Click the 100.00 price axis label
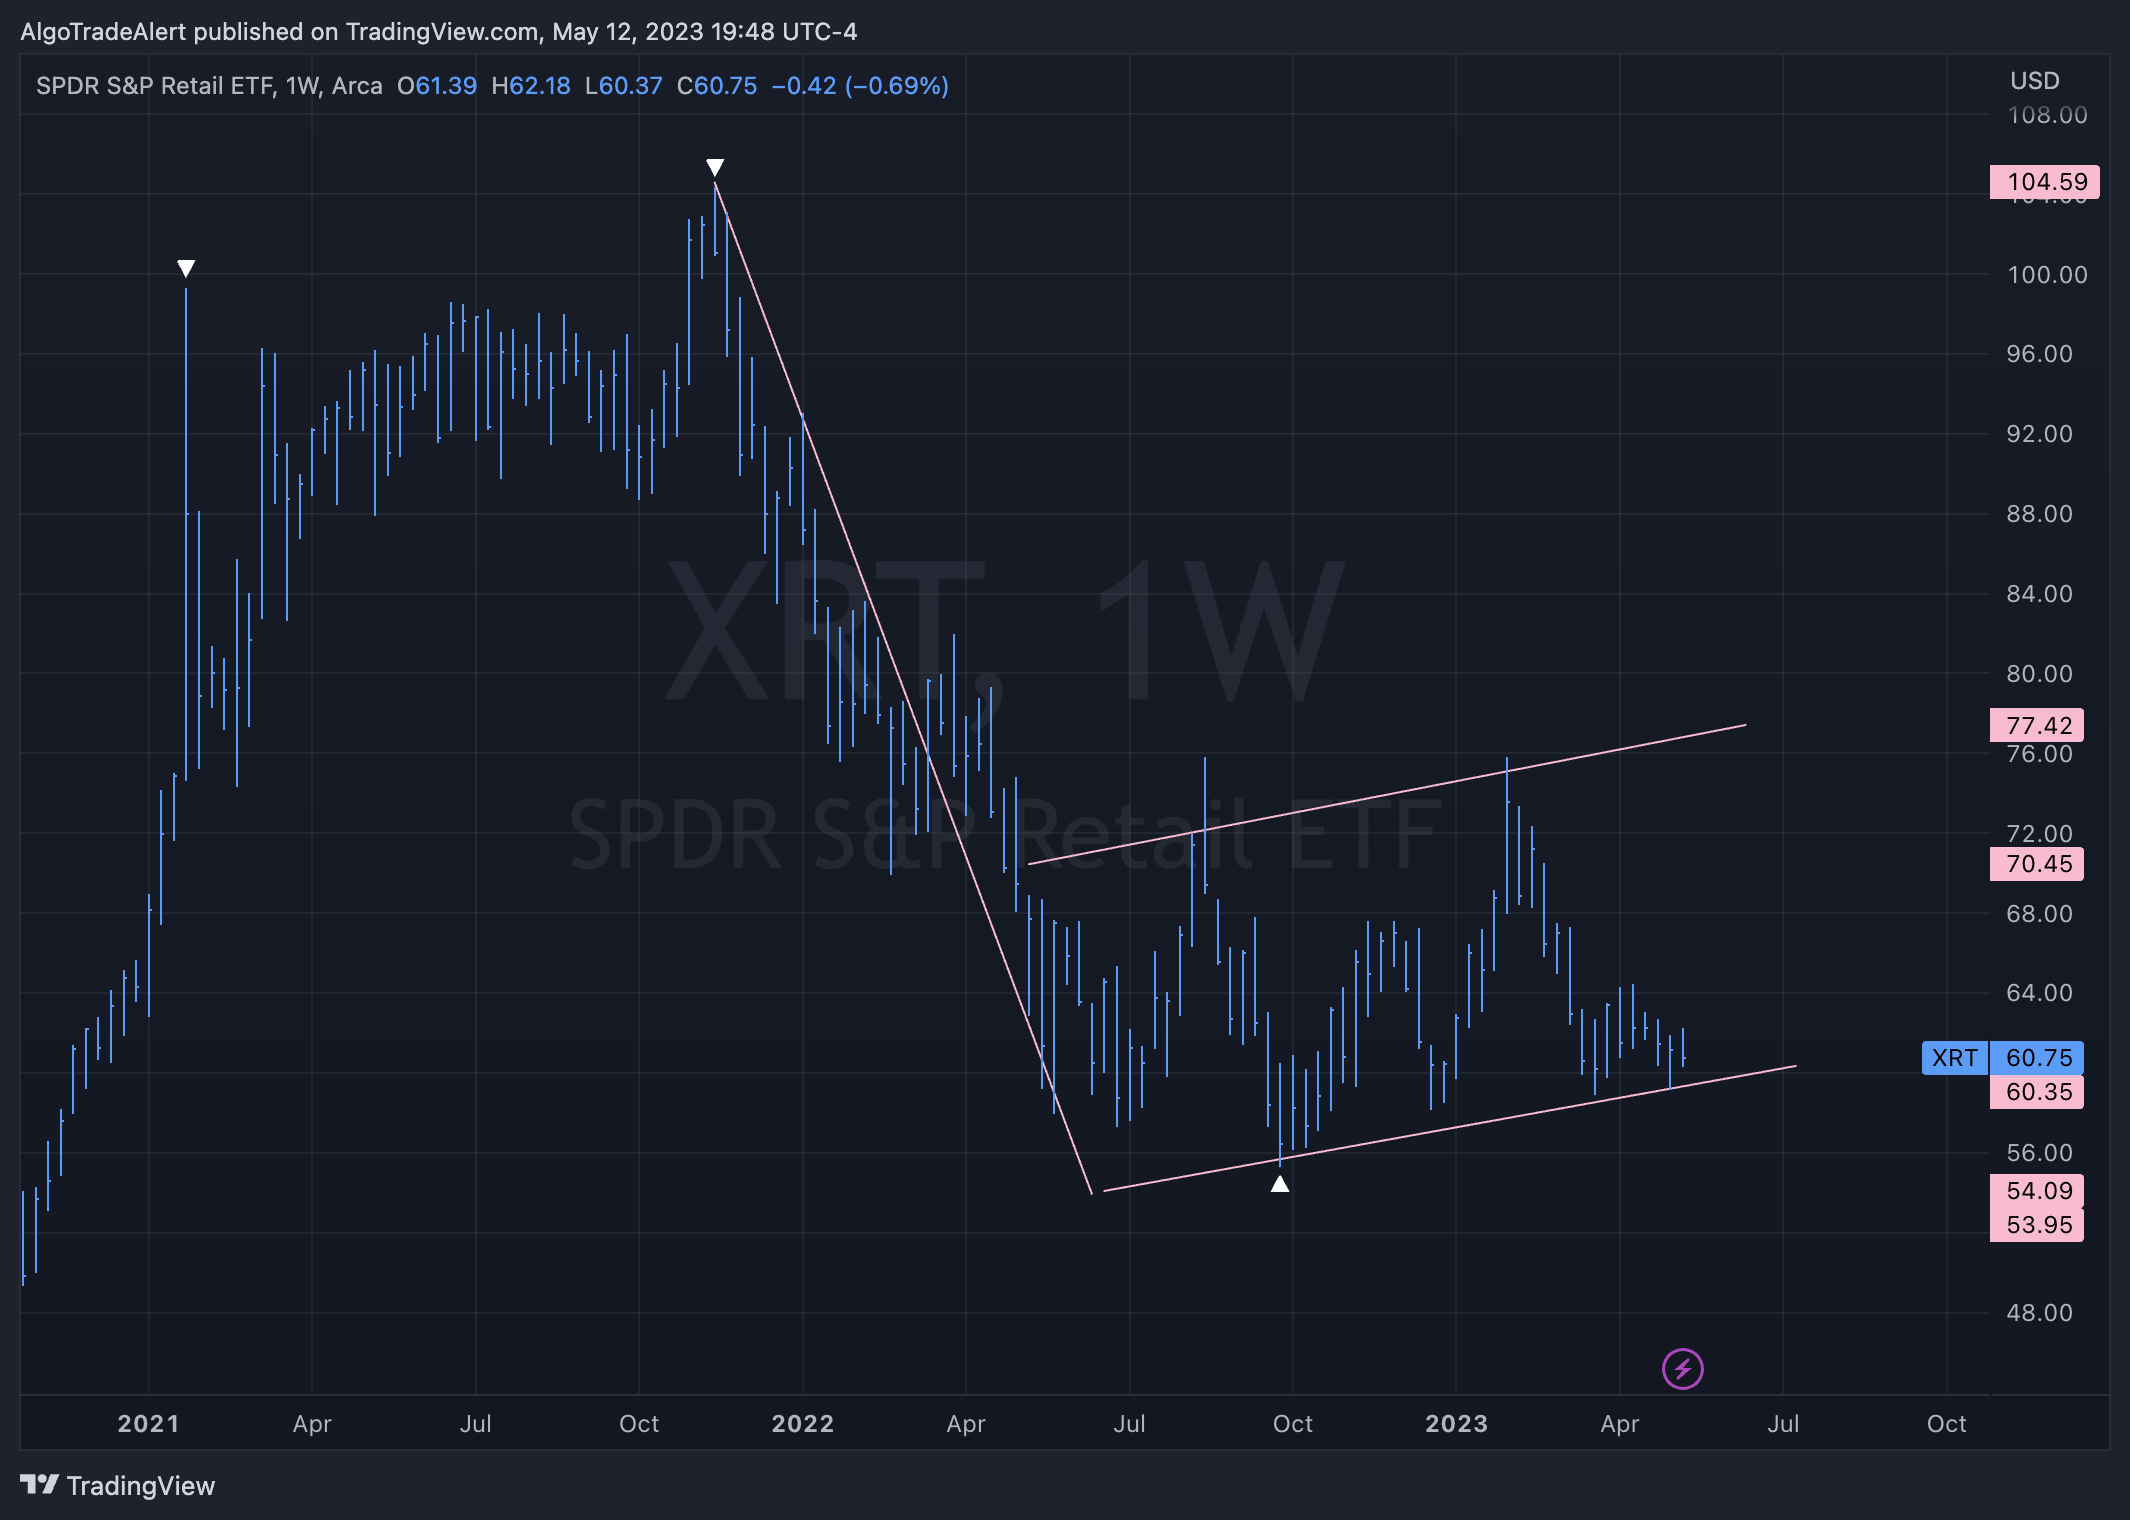This screenshot has height=1520, width=2130. 2047,275
